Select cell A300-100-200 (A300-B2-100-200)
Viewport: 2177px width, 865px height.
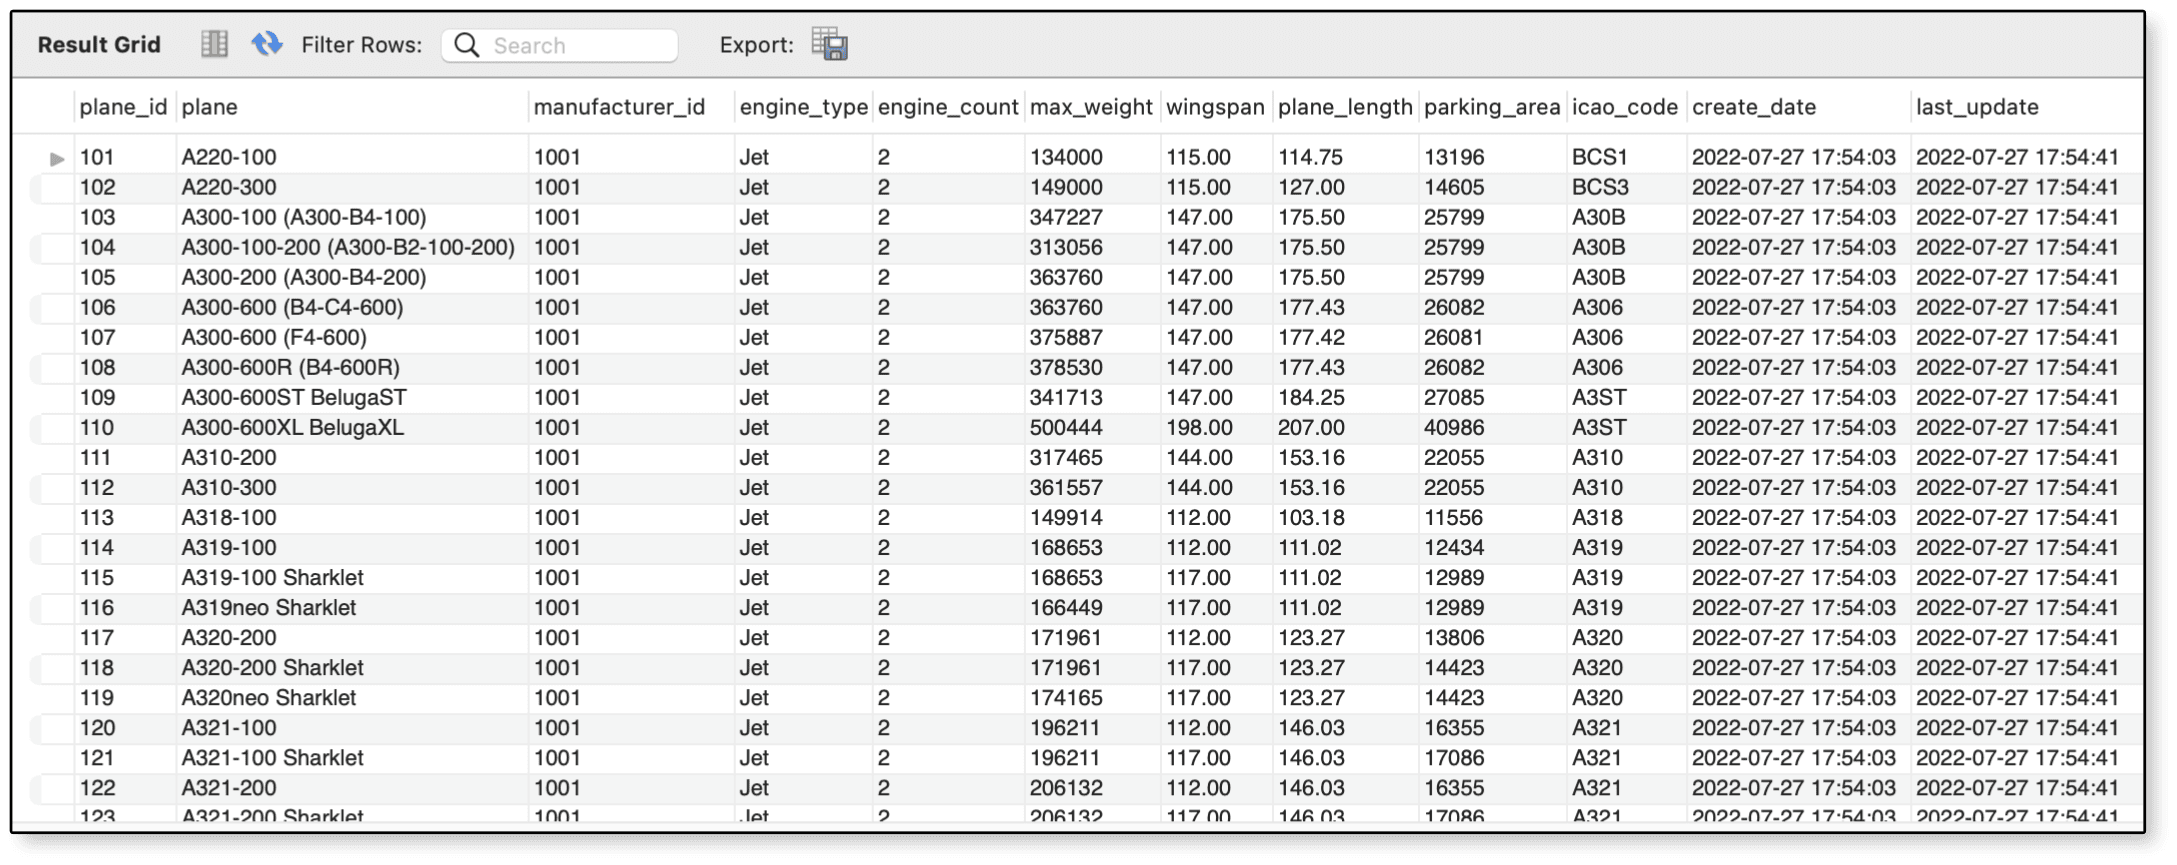(348, 247)
